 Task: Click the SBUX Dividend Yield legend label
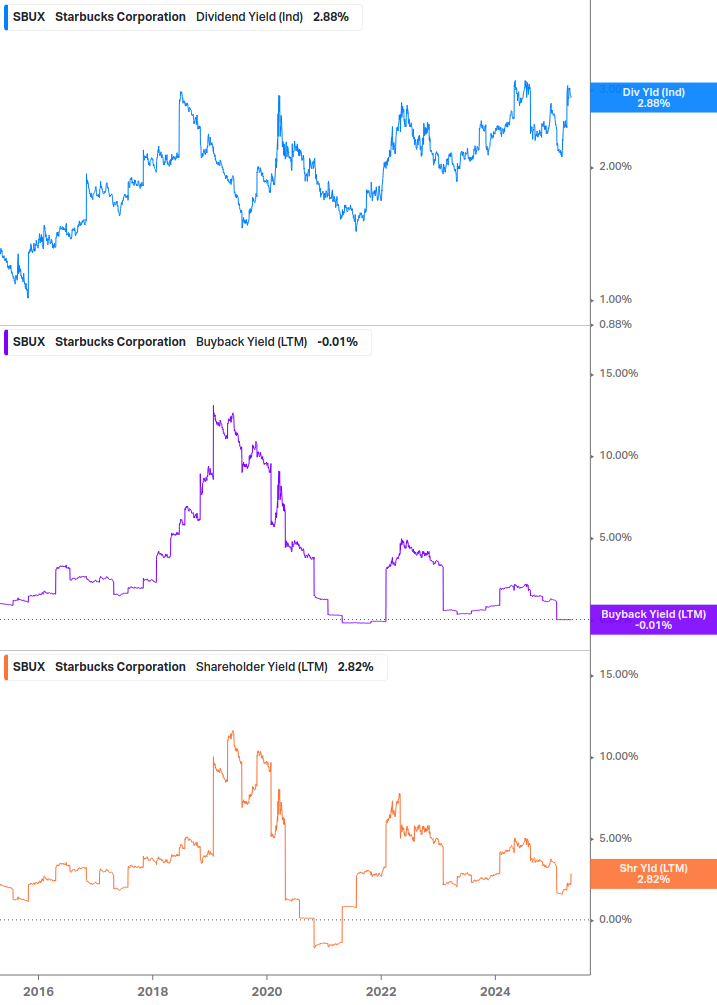[183, 17]
